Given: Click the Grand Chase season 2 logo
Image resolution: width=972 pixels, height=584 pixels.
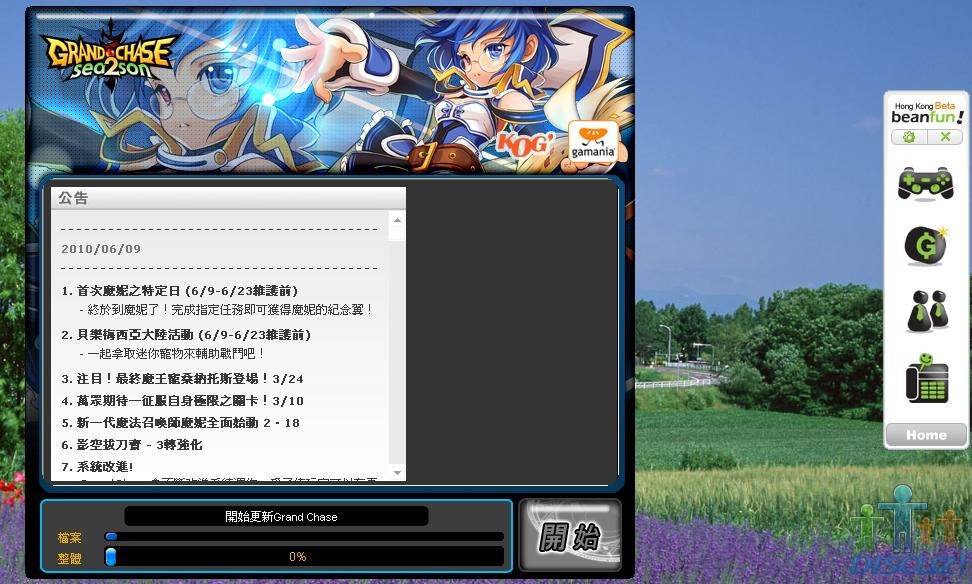Looking at the screenshot, I should (x=111, y=58).
